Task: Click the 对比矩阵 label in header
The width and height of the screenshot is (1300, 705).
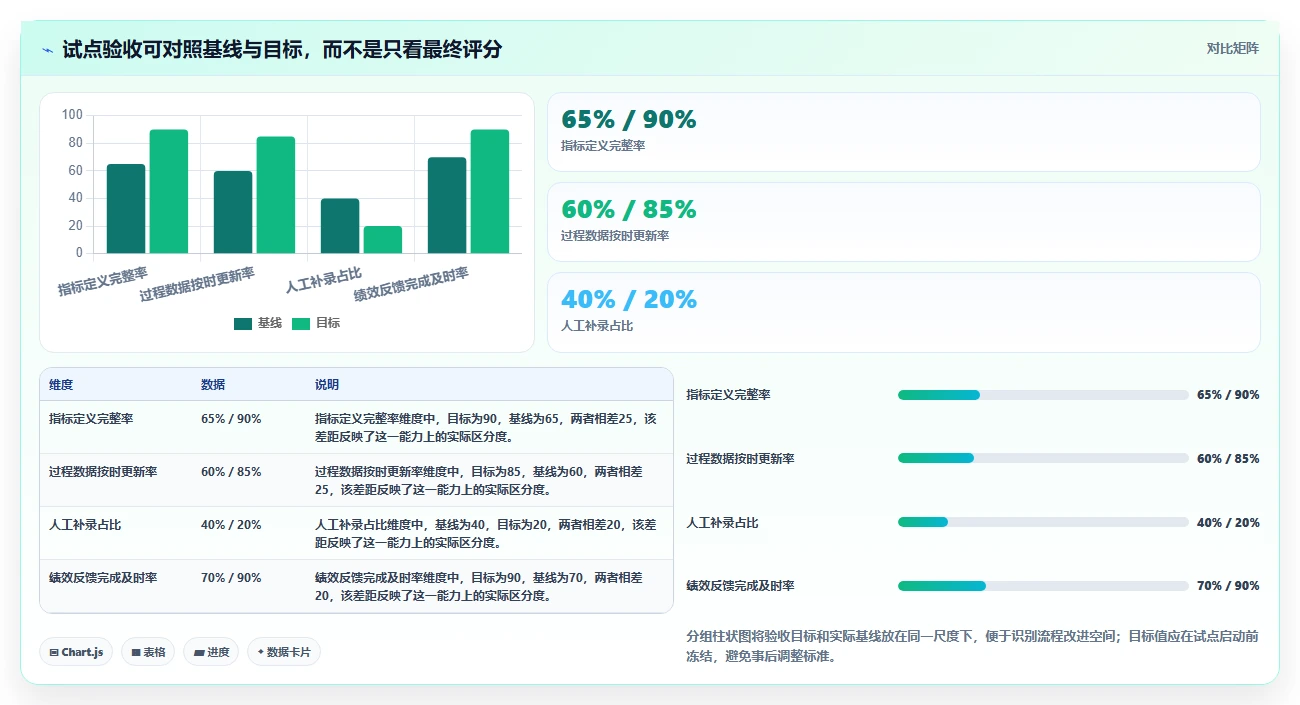Action: (x=1233, y=48)
